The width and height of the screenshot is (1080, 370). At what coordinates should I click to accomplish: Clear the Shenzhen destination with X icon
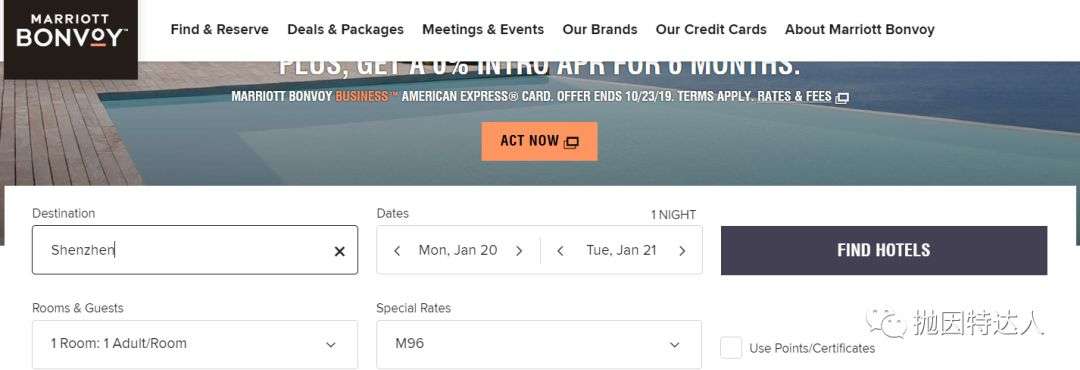click(x=339, y=251)
